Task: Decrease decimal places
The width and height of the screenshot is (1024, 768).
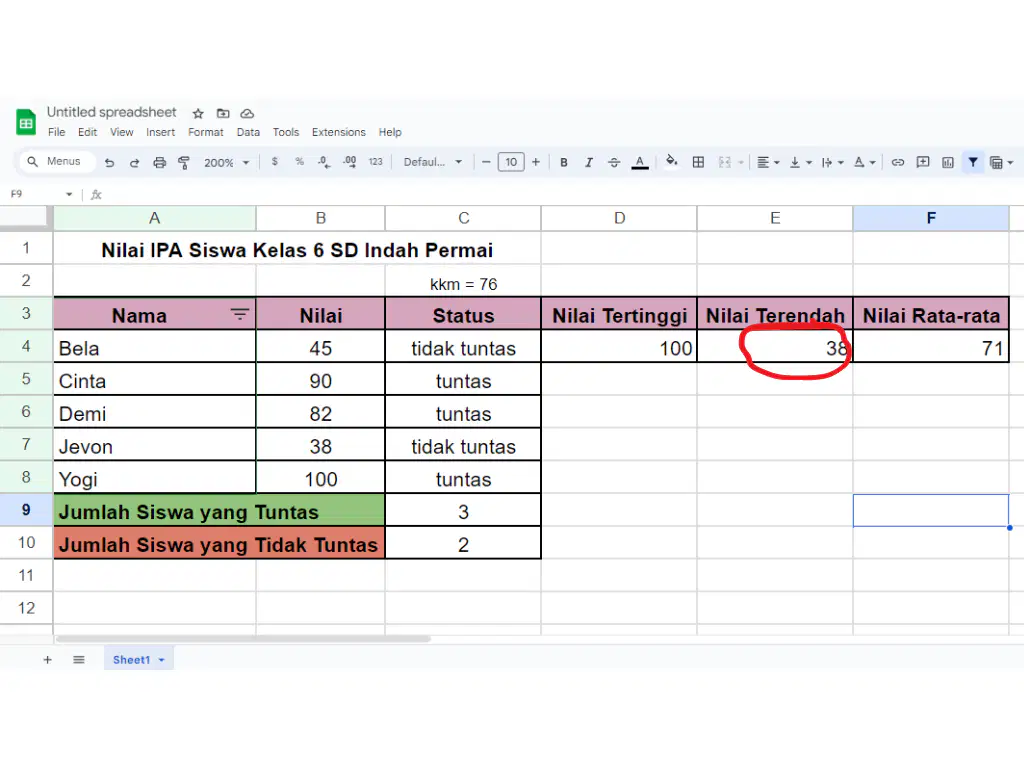Action: point(324,162)
